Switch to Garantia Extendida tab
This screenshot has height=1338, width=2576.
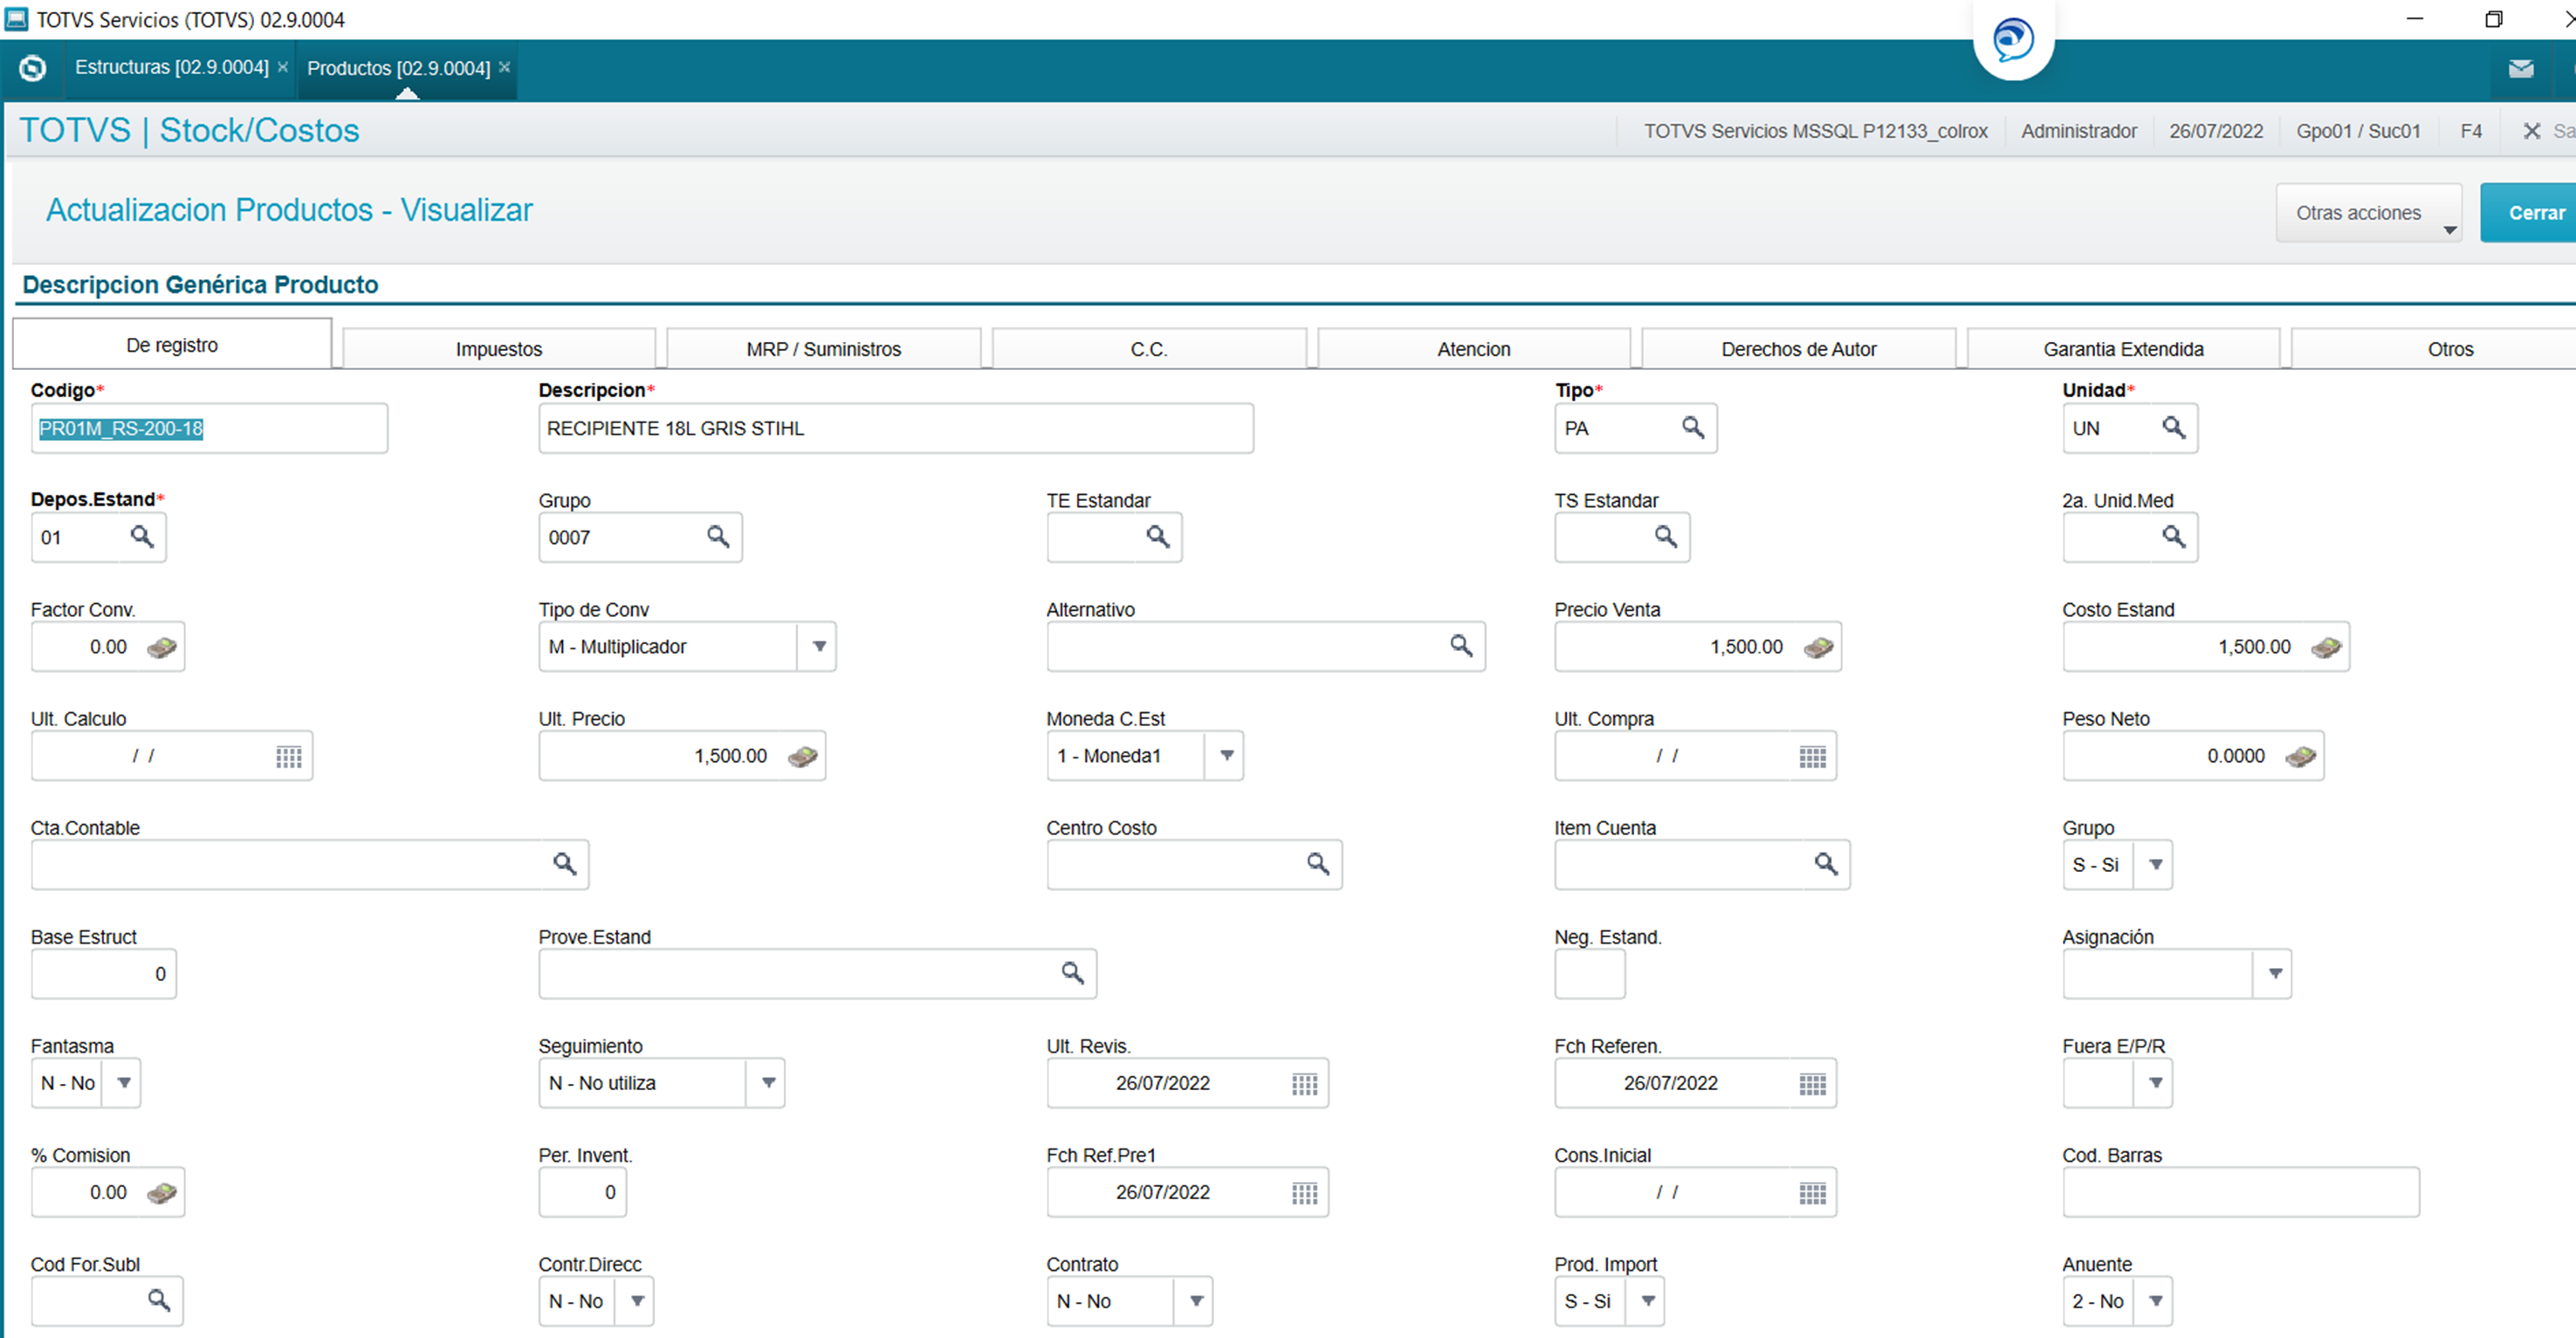click(2124, 349)
